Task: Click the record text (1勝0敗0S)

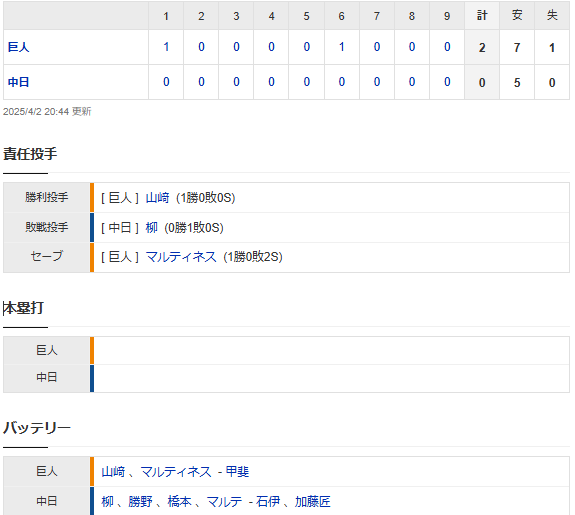Action: [x=205, y=198]
